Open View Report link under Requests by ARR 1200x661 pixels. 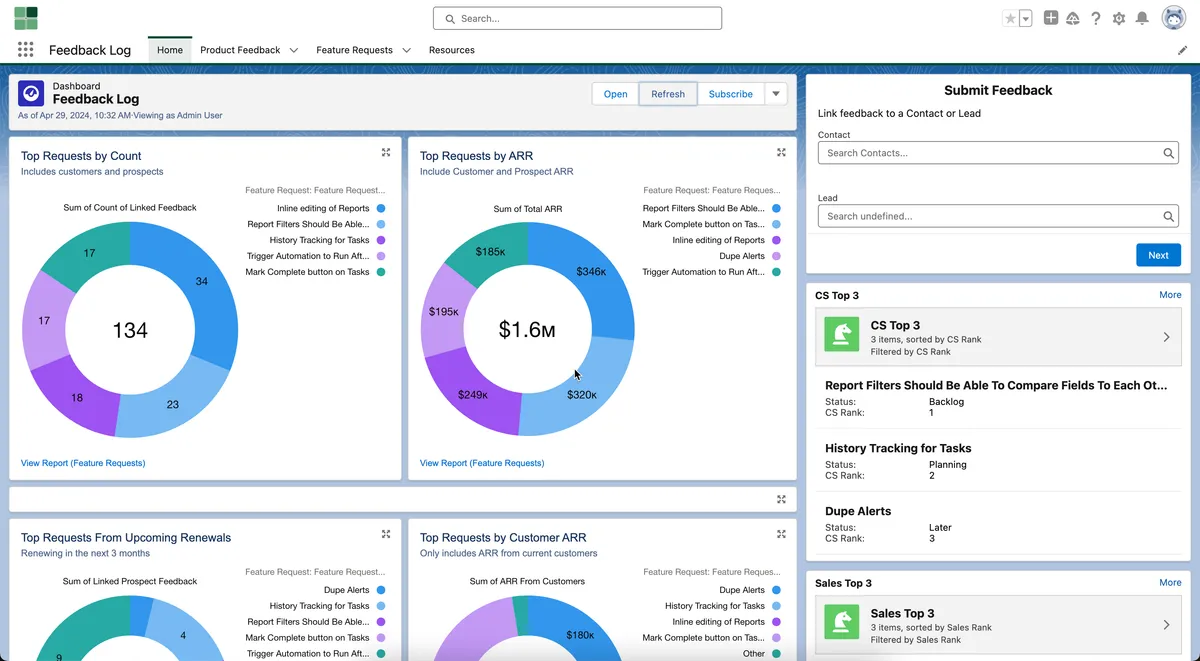tap(482, 463)
